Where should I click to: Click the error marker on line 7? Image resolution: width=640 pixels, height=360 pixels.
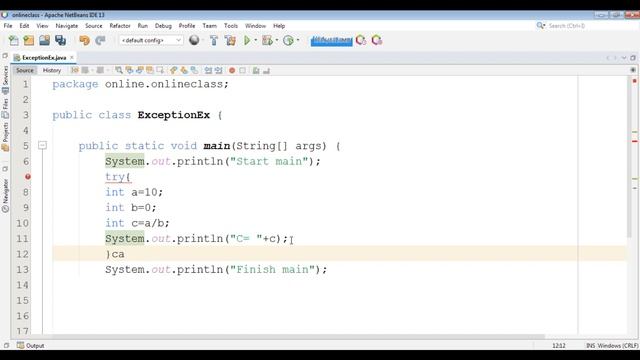pos(28,177)
